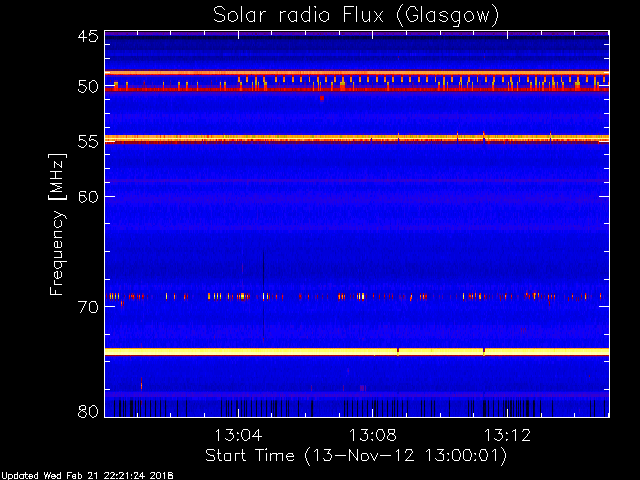Click the black striped region near 80 MHz

click(x=357, y=408)
